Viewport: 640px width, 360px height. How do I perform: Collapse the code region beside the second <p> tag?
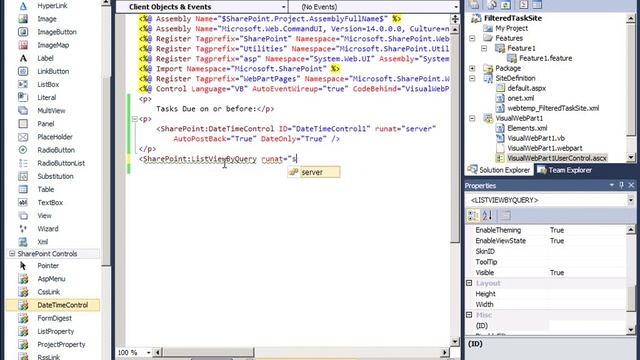coord(134,119)
